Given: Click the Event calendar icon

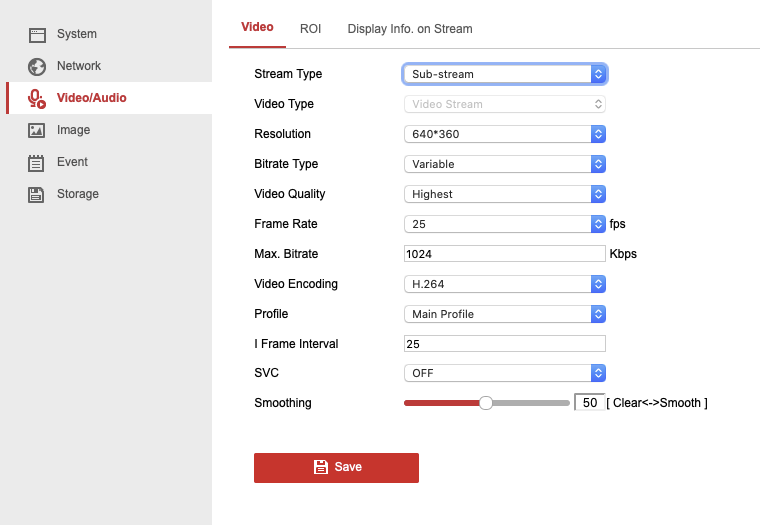Looking at the screenshot, I should click(x=37, y=162).
